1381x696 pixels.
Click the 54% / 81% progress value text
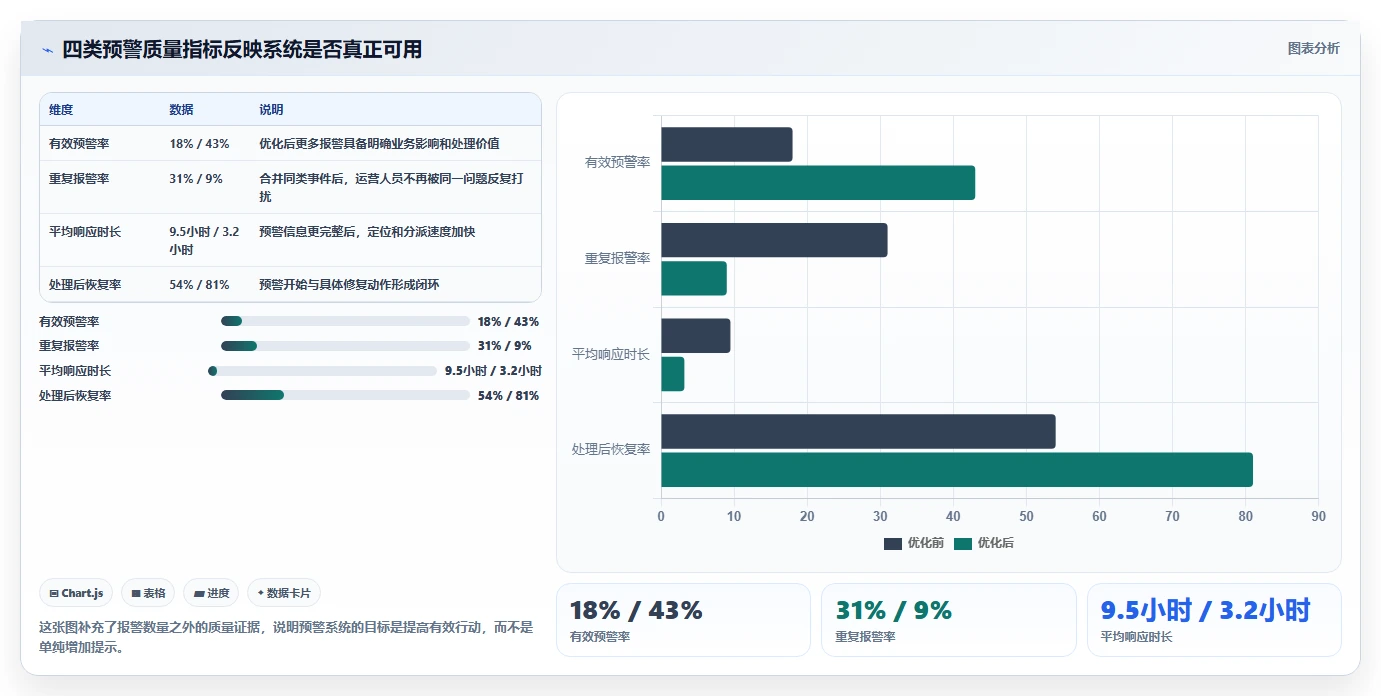point(508,396)
